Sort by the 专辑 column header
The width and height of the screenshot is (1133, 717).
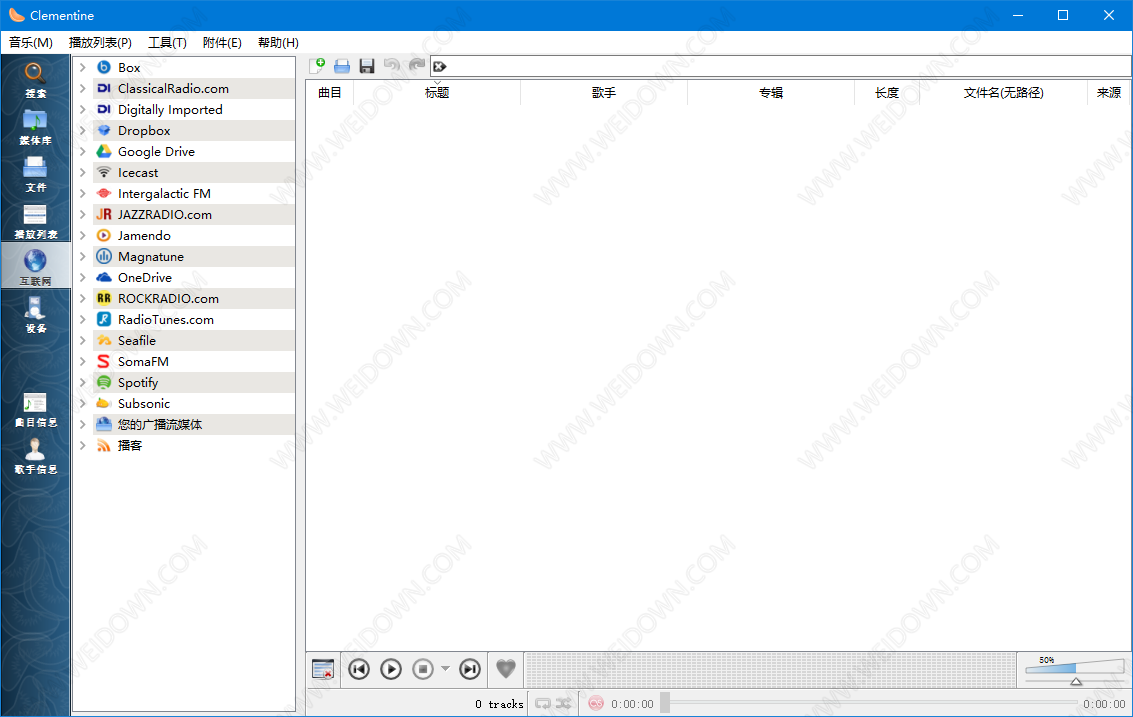[x=770, y=93]
